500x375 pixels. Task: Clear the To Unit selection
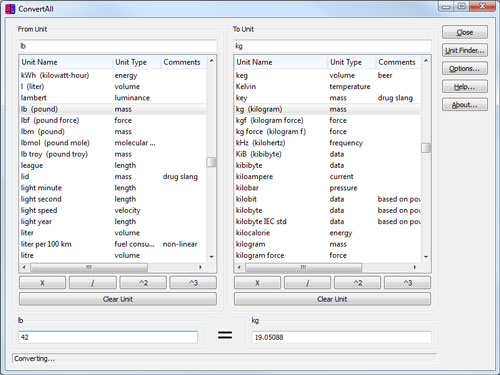pos(332,299)
